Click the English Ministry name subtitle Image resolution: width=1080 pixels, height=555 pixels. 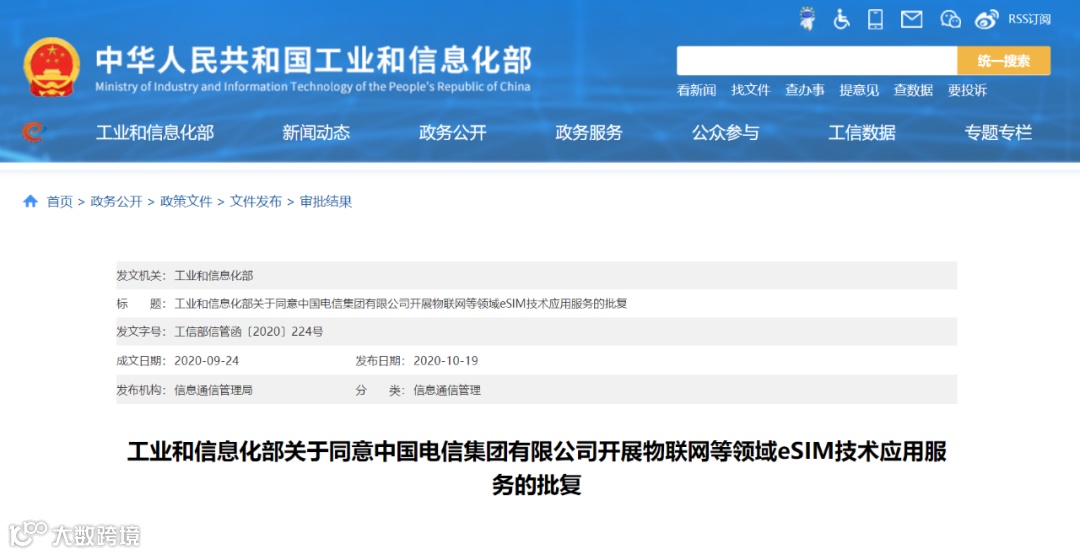tap(313, 87)
